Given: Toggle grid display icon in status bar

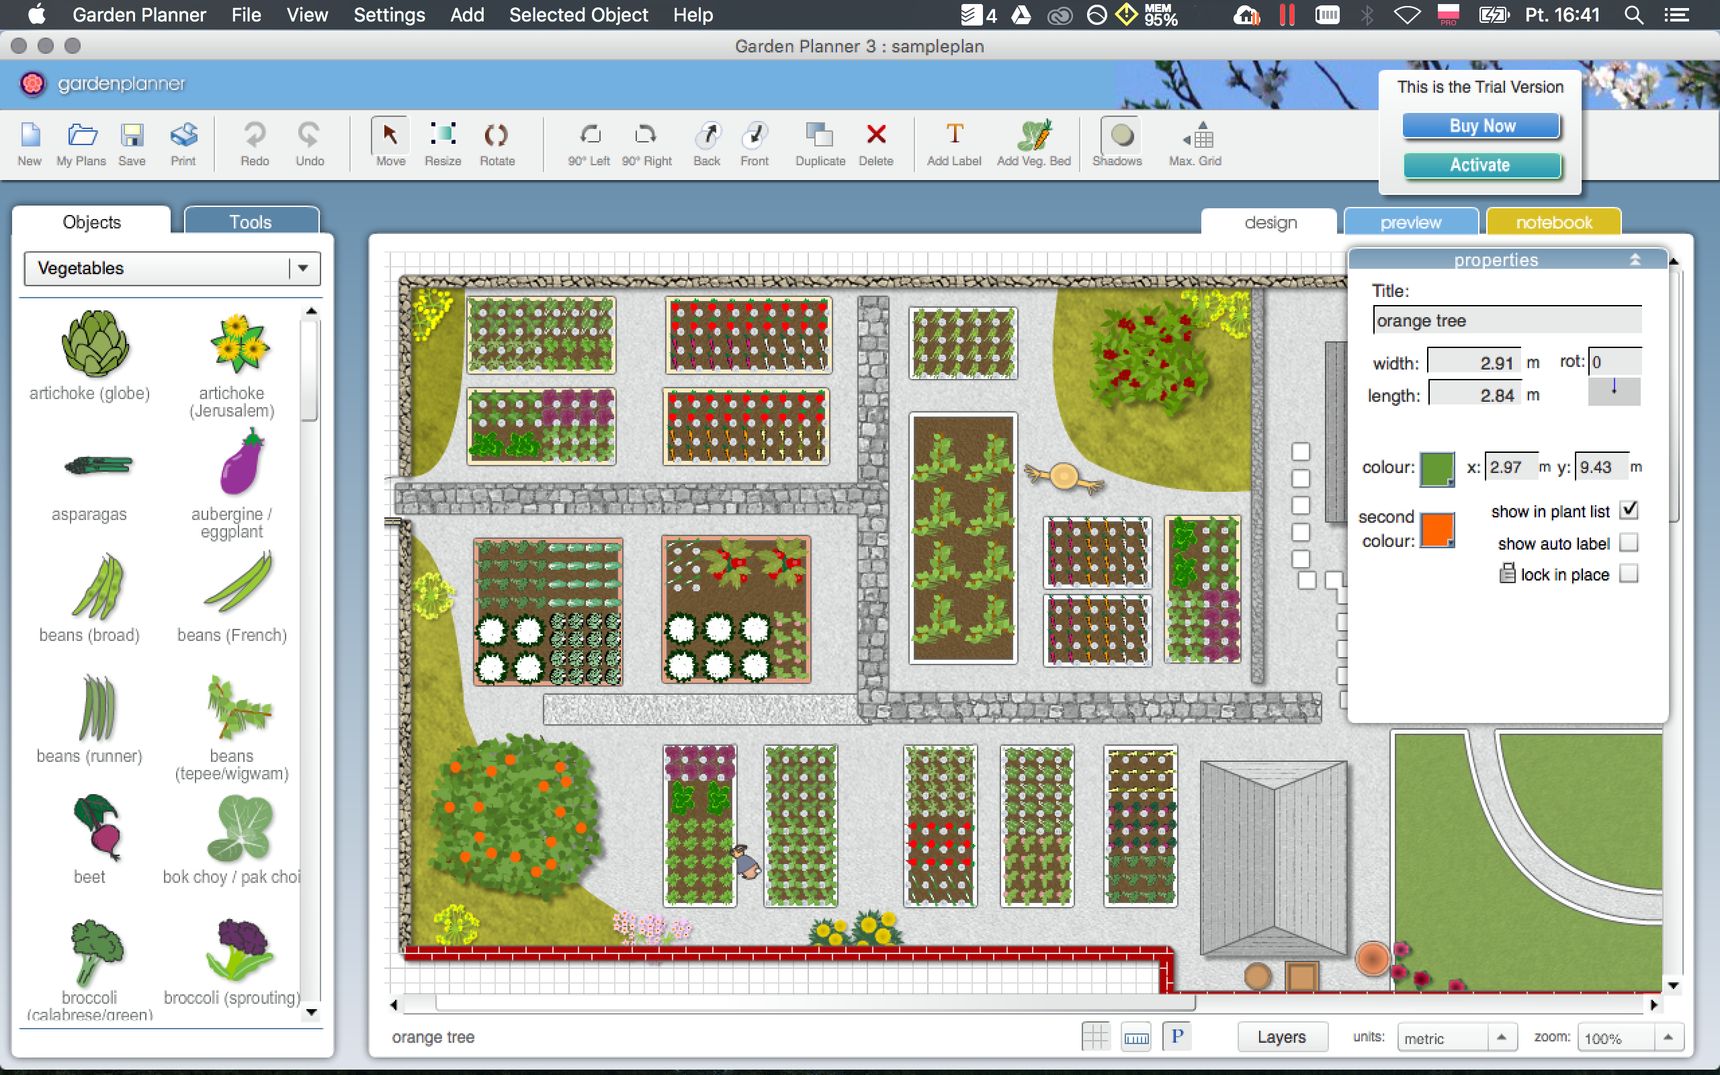Looking at the screenshot, I should [1096, 1037].
